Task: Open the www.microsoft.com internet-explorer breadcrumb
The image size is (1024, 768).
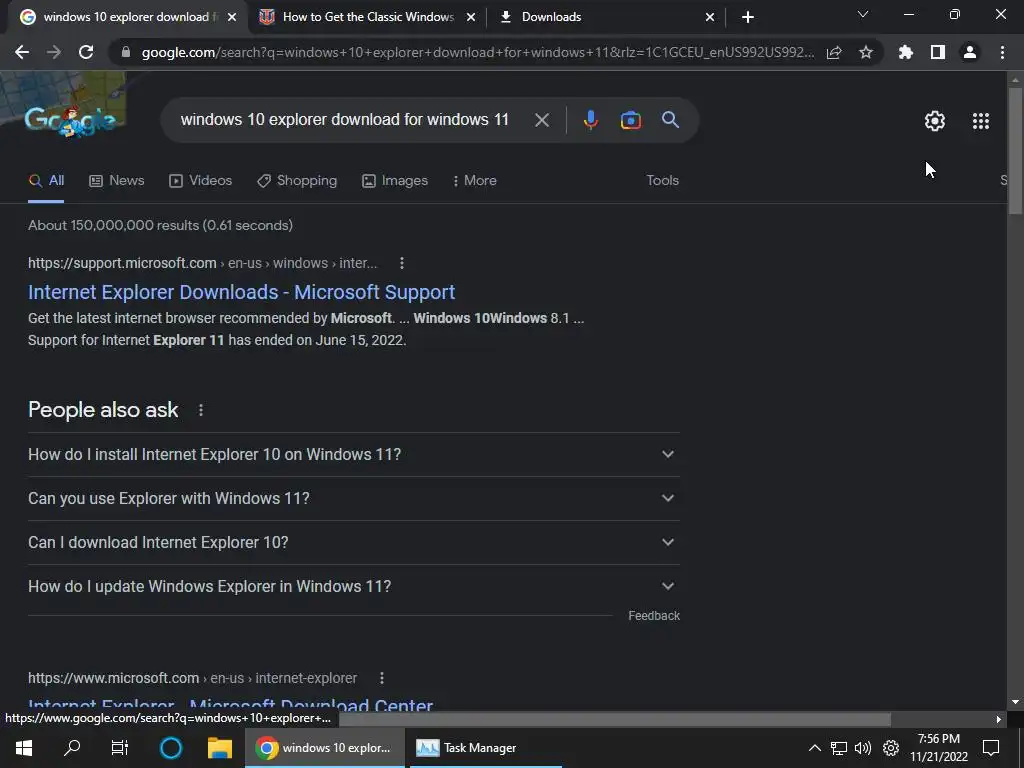Action: (x=192, y=679)
